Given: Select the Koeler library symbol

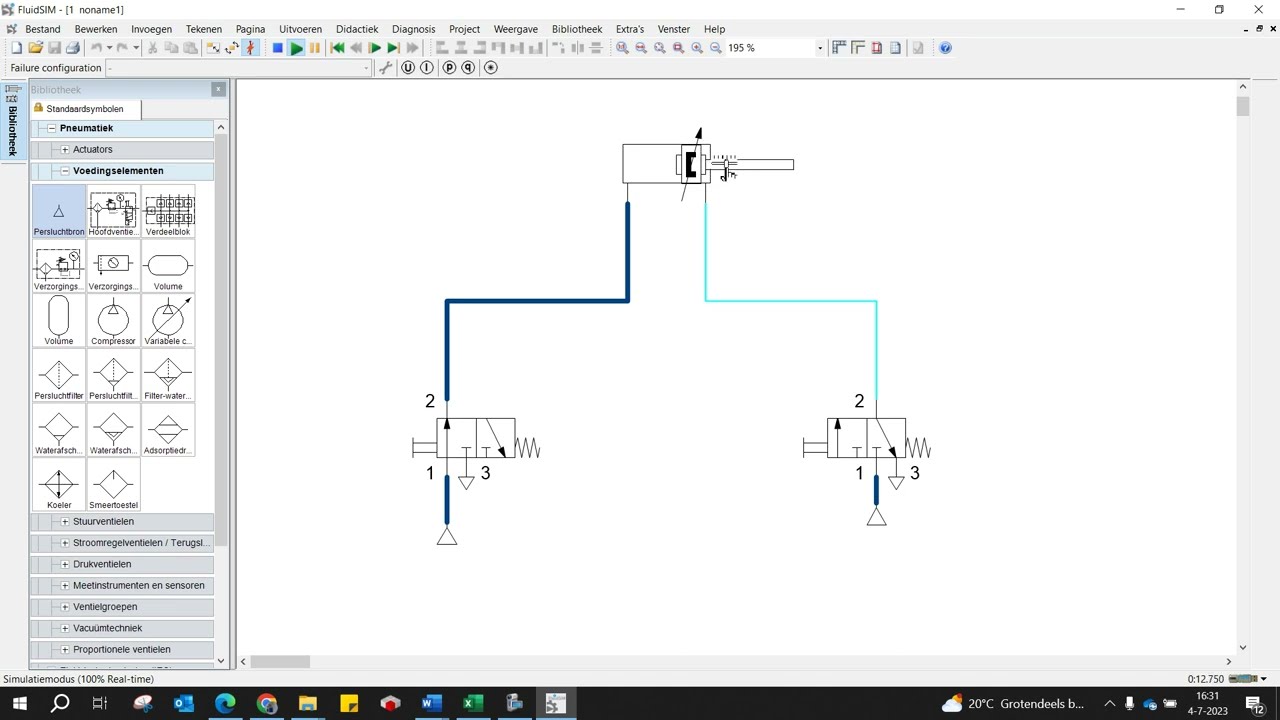Looking at the screenshot, I should click(59, 485).
